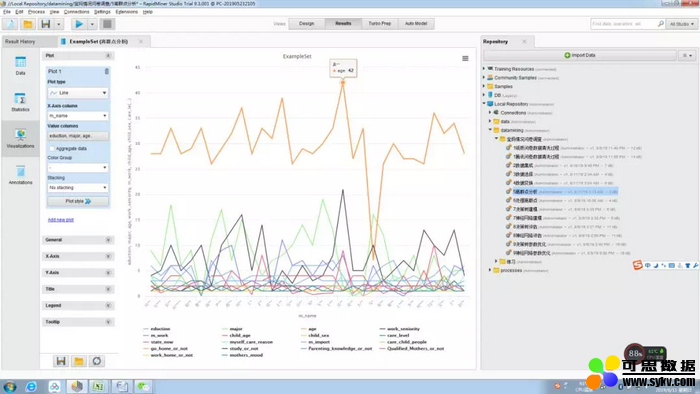Open the Stacking dropdown
This screenshot has height=394, width=700.
(x=78, y=188)
